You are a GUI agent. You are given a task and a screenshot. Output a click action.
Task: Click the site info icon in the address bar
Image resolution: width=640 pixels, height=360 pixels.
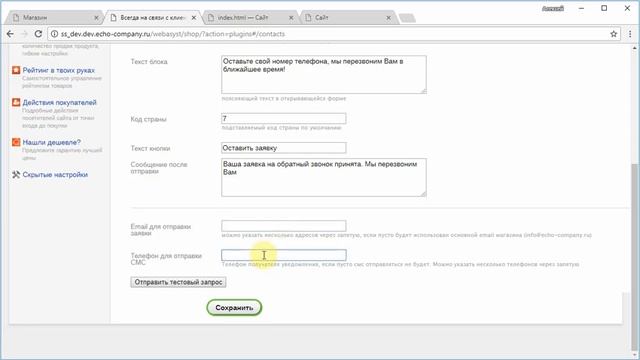point(54,34)
